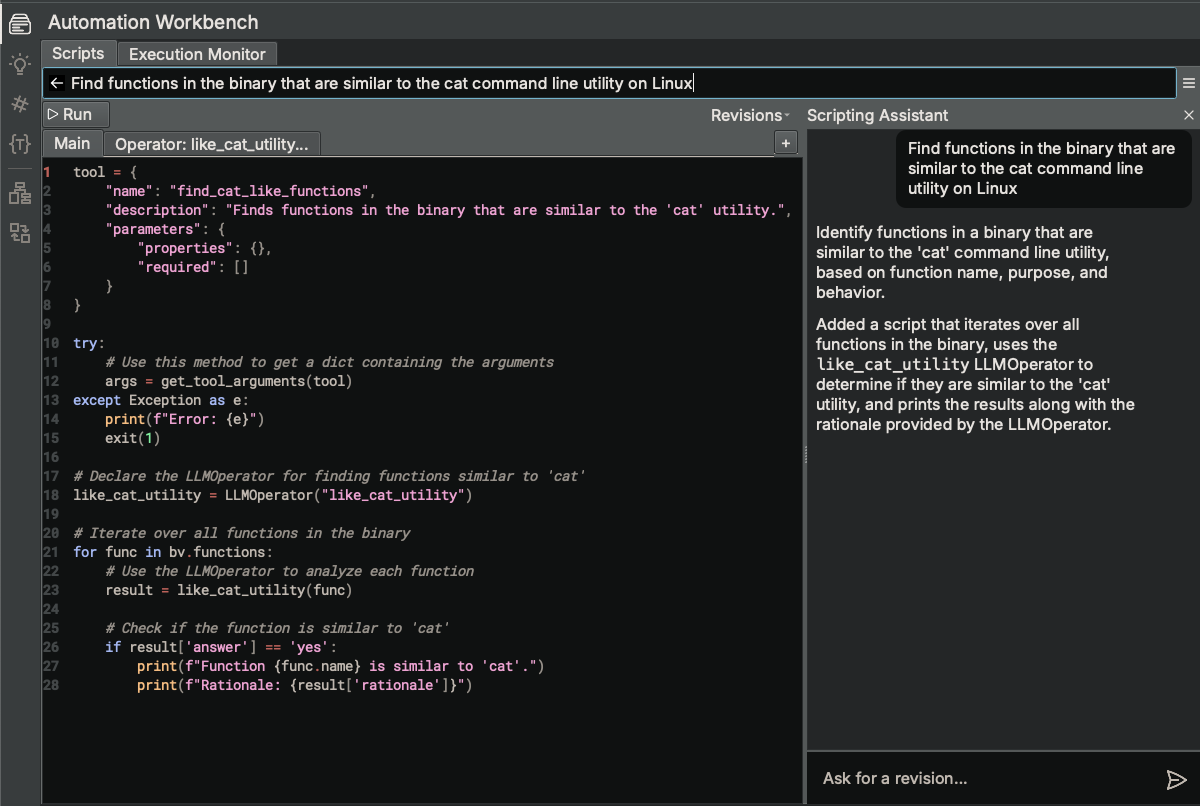Open the Revisions dropdown
Viewport: 1200px width, 806px height.
coord(748,115)
